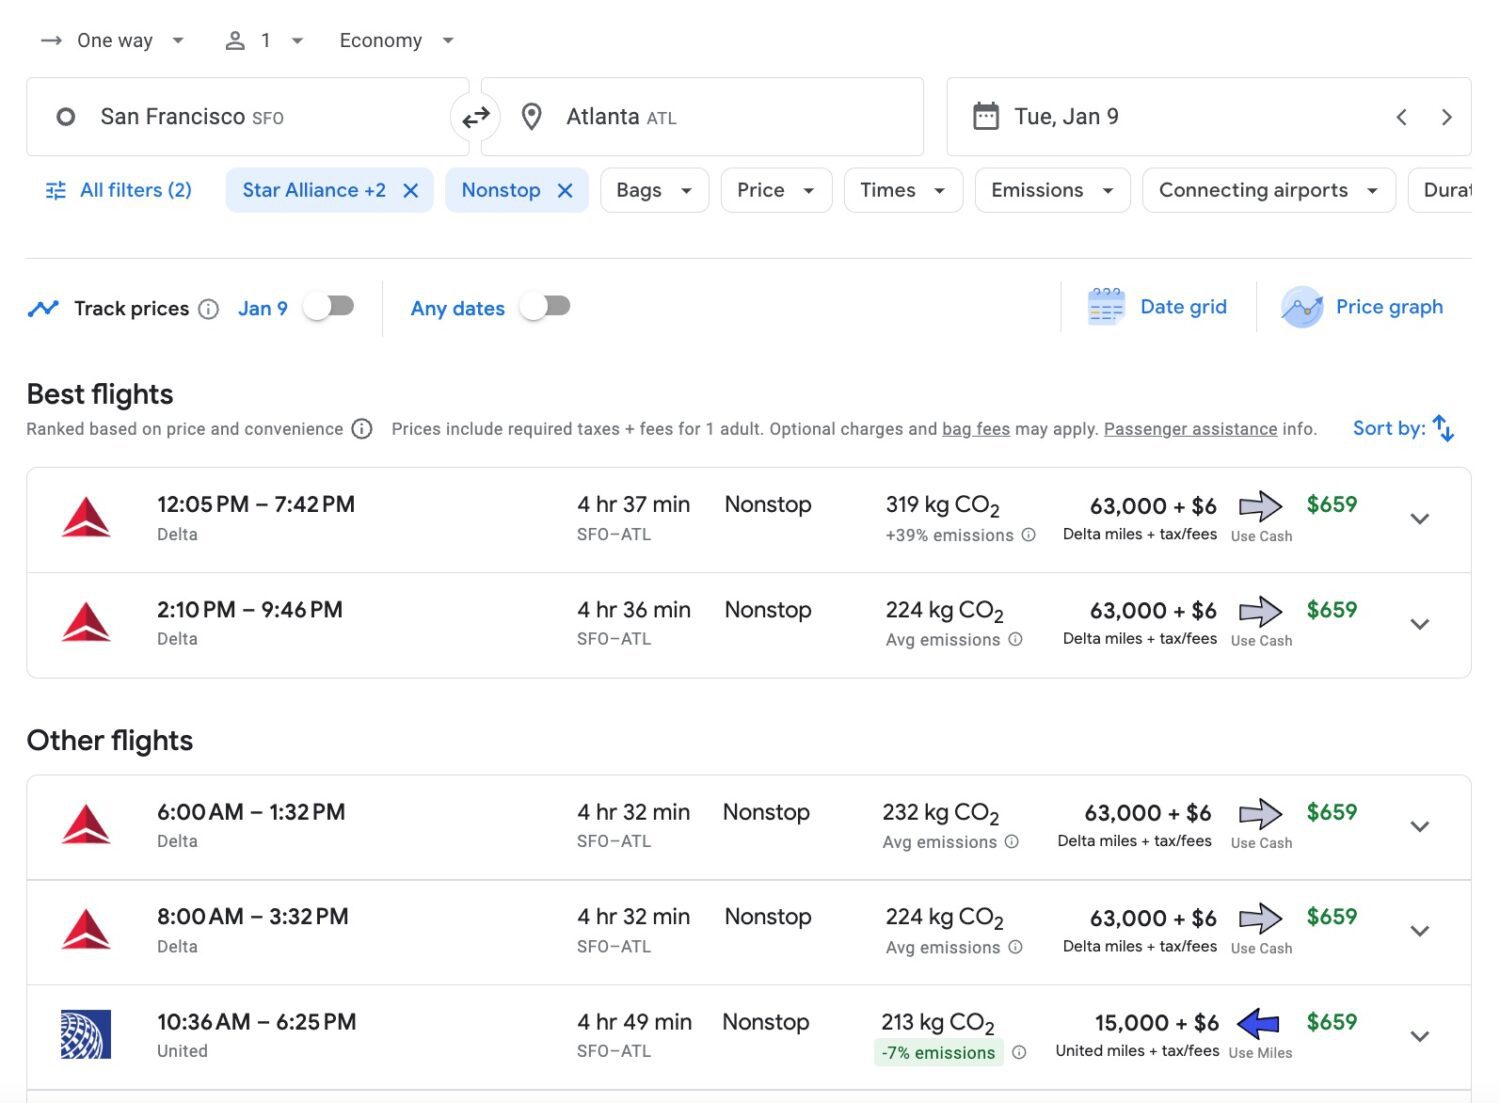Click Track prices info icon

click(208, 309)
